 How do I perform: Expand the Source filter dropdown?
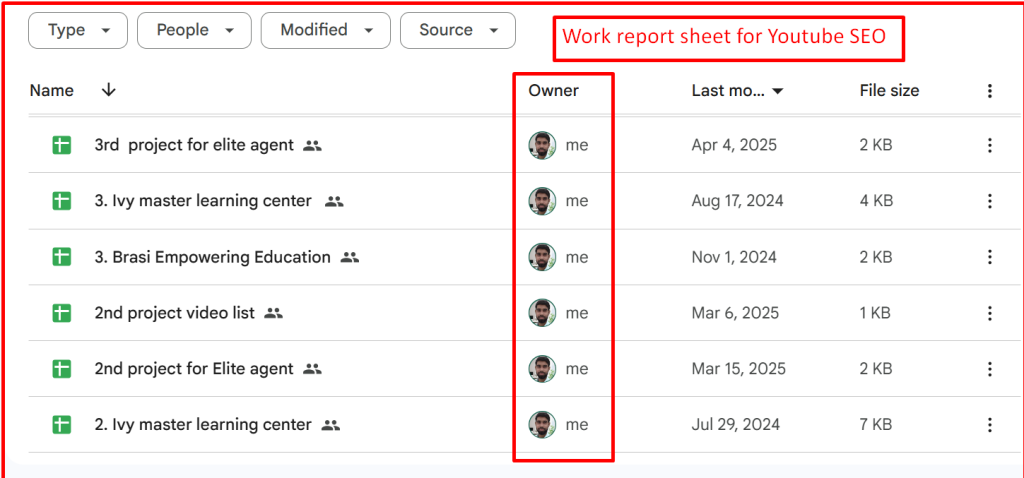[457, 30]
